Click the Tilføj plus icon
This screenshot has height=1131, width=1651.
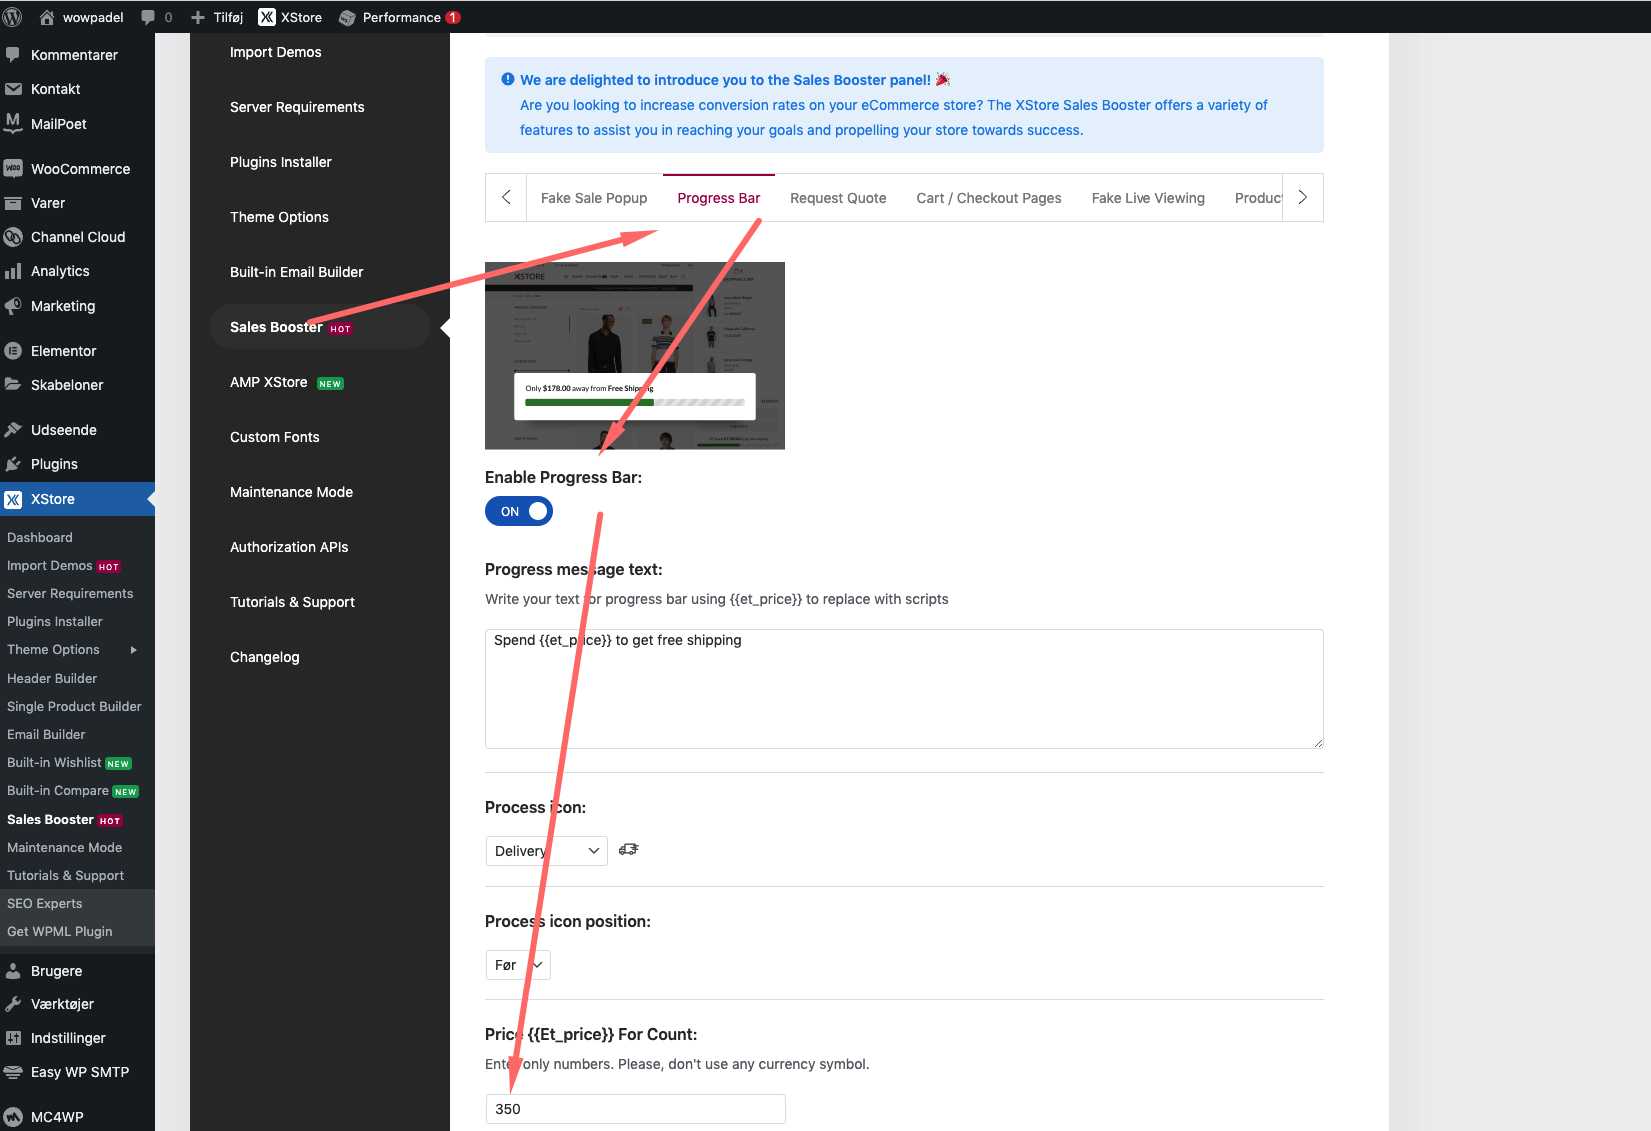pyautogui.click(x=198, y=17)
